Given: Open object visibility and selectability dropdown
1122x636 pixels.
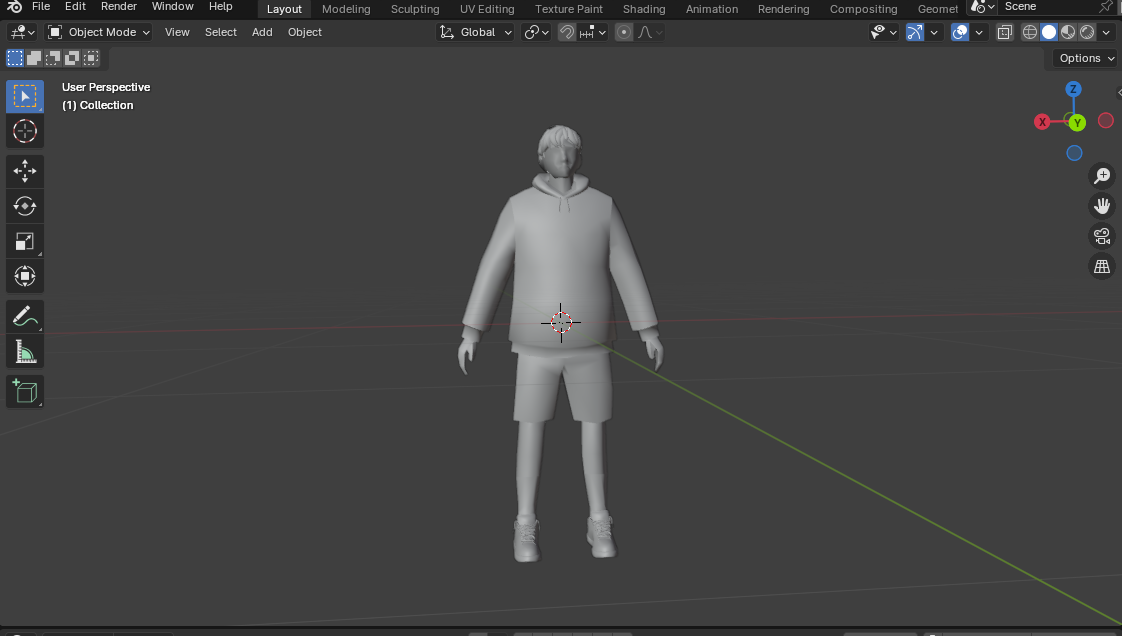Looking at the screenshot, I should pos(883,32).
